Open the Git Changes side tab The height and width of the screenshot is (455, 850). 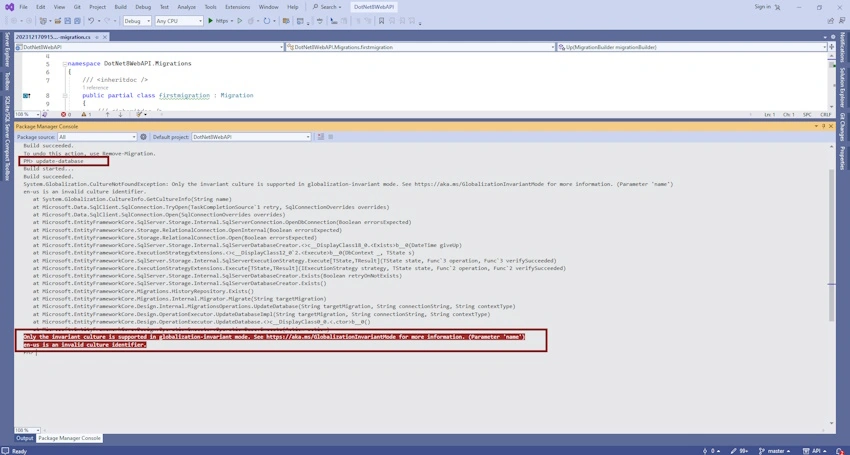point(842,127)
